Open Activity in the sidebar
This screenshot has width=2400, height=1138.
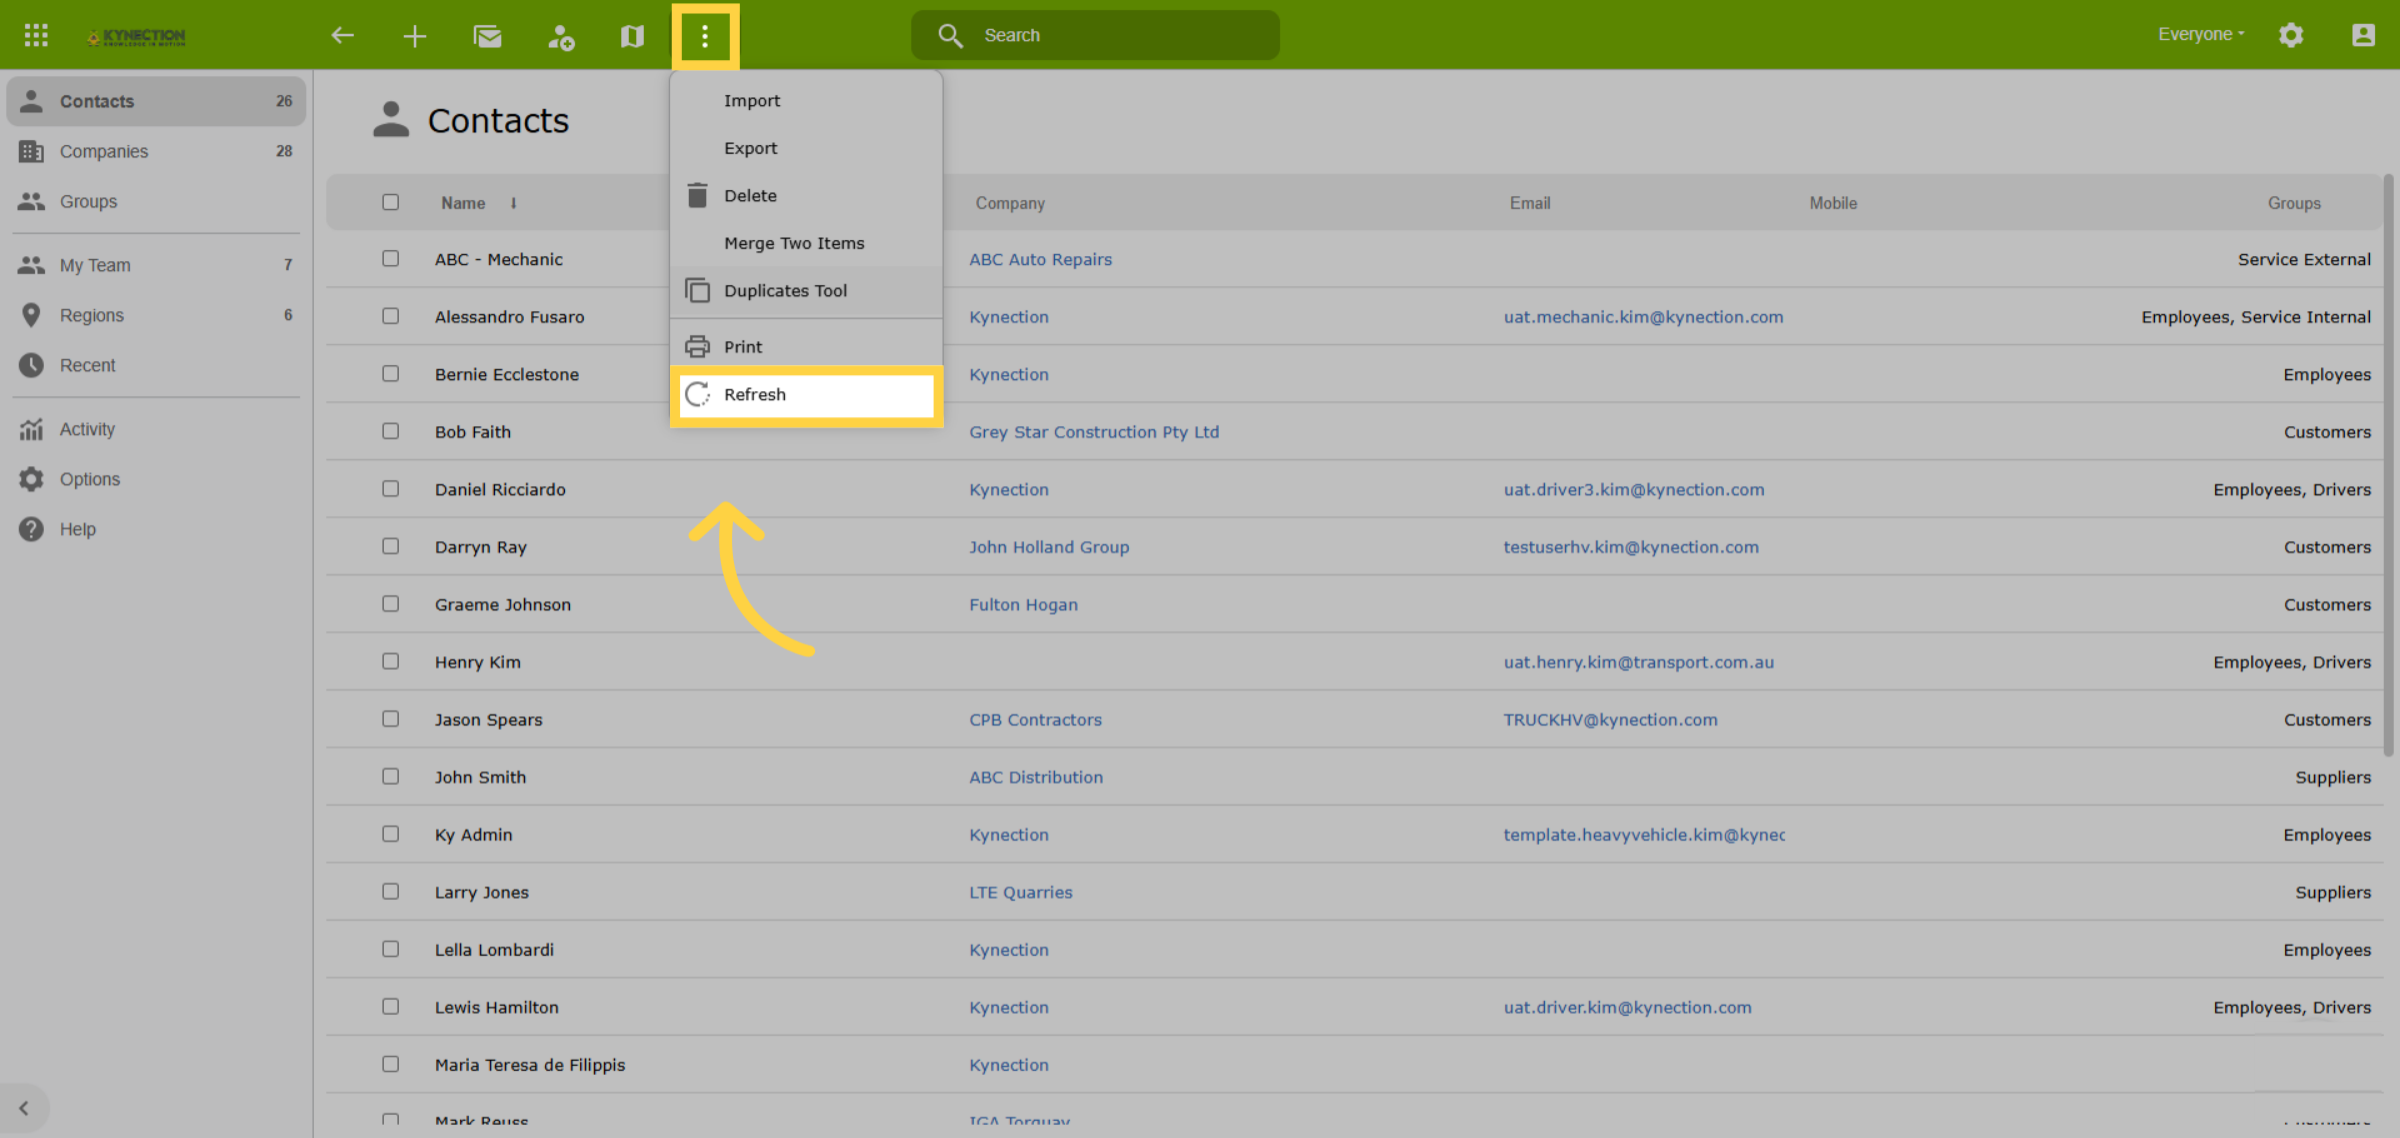click(156, 429)
